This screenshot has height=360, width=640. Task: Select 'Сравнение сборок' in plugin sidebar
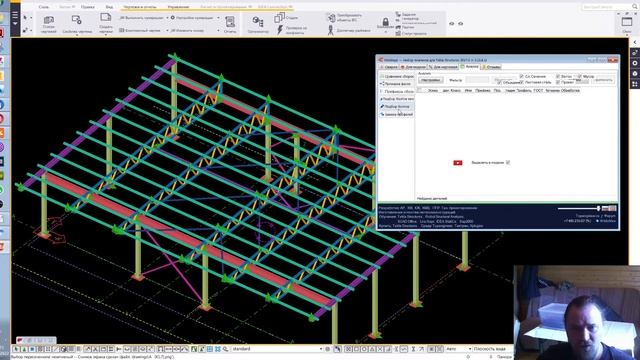tap(397, 76)
